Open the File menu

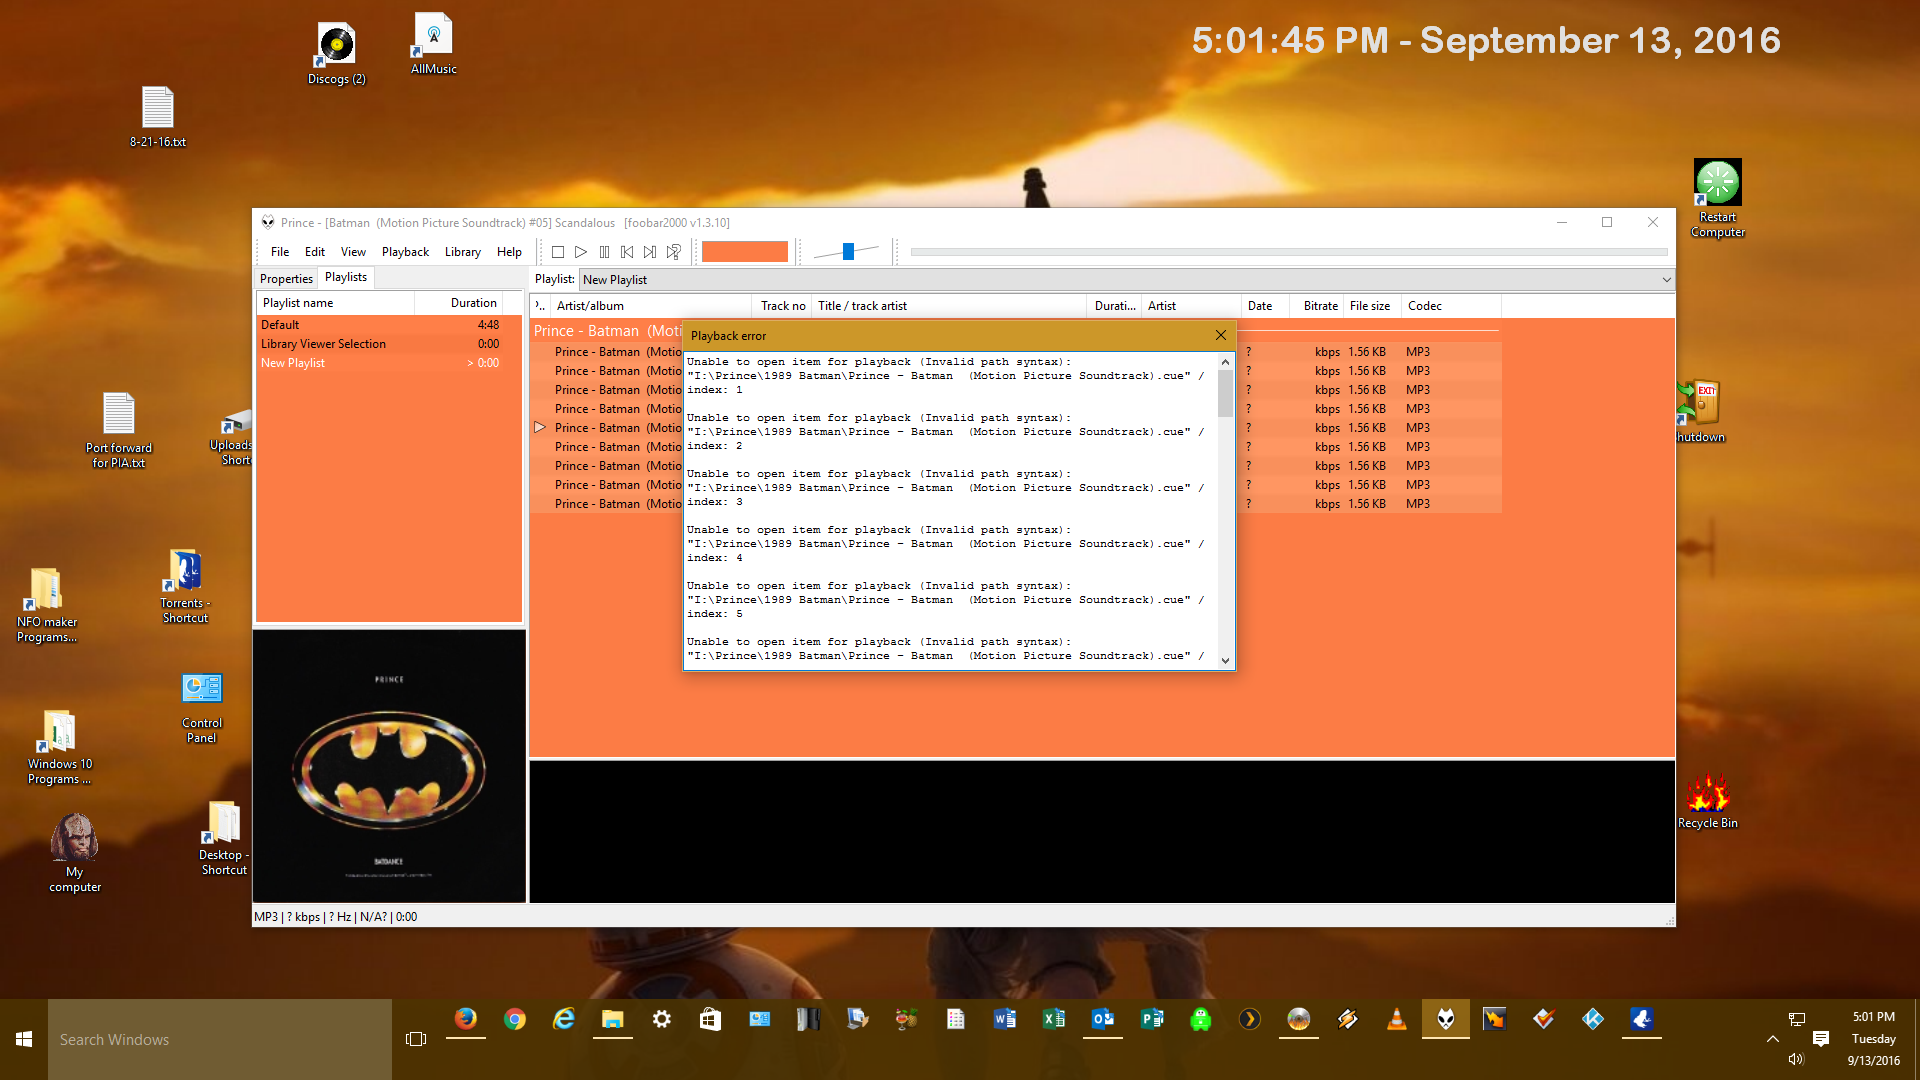[x=280, y=252]
